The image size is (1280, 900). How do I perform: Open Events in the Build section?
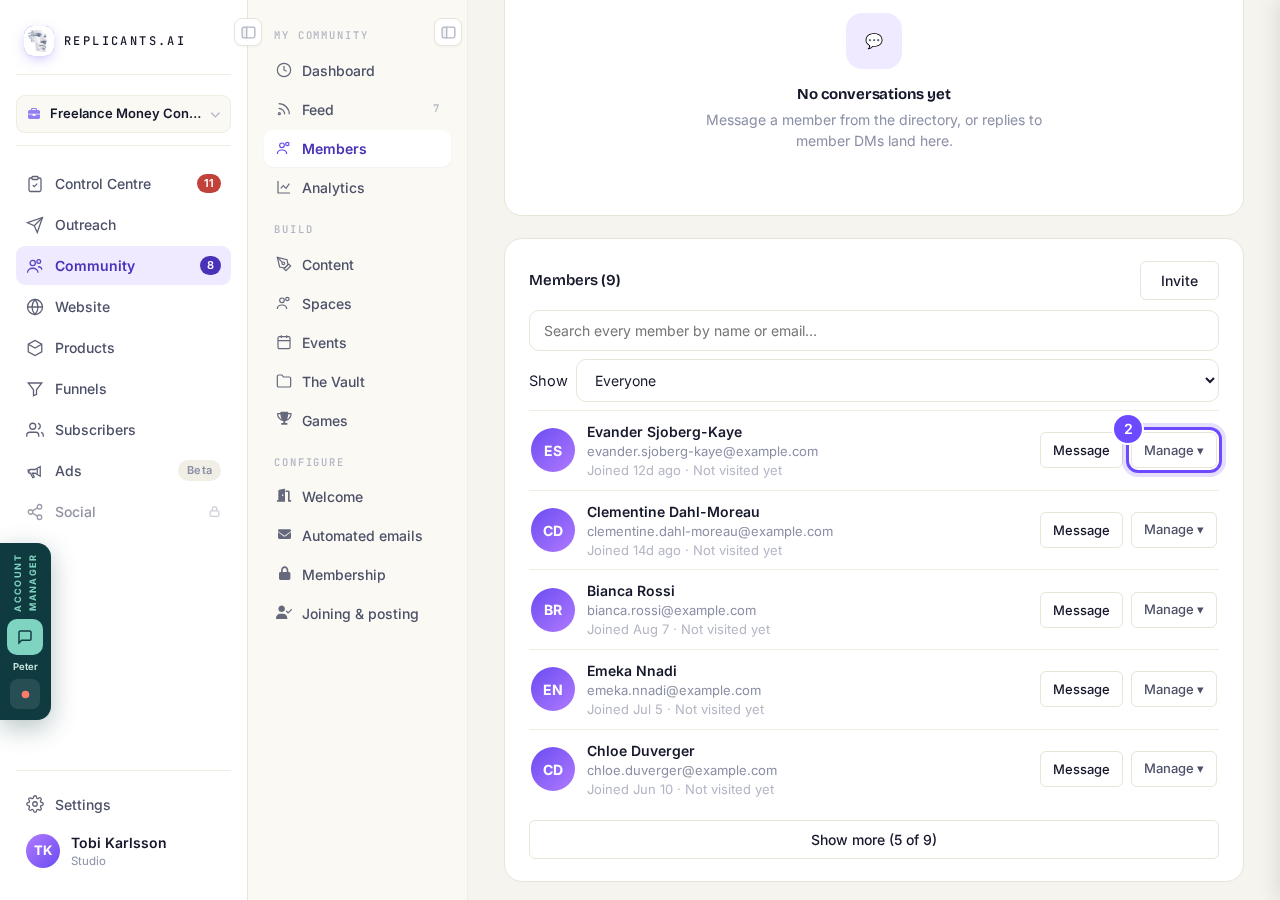(x=357, y=342)
